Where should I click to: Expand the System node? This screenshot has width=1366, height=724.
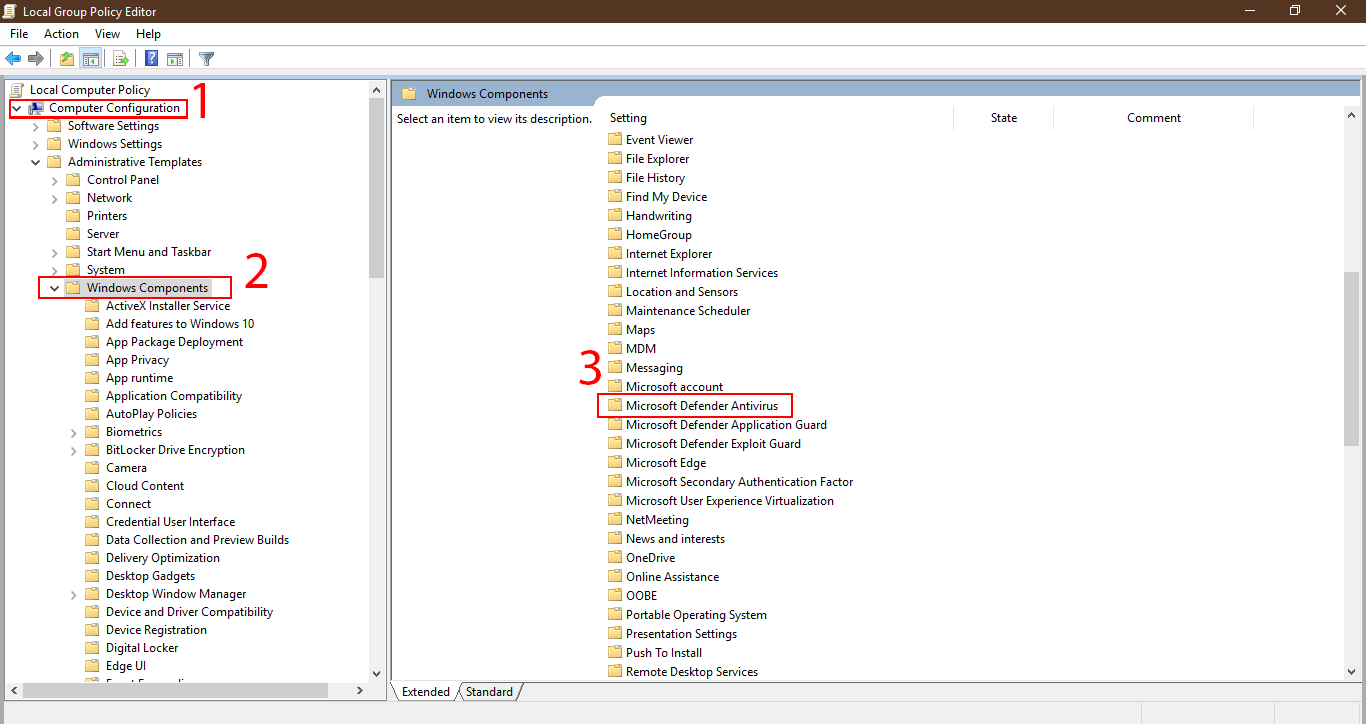[55, 270]
